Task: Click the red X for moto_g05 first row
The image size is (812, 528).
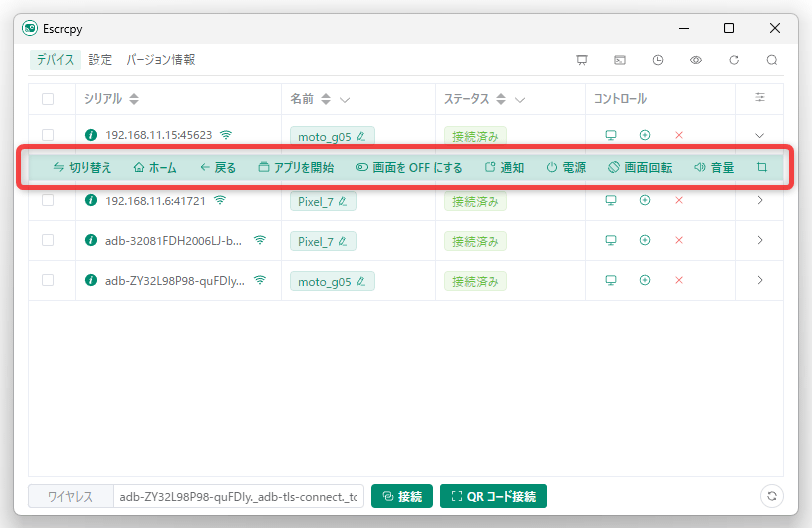Action: 679,135
